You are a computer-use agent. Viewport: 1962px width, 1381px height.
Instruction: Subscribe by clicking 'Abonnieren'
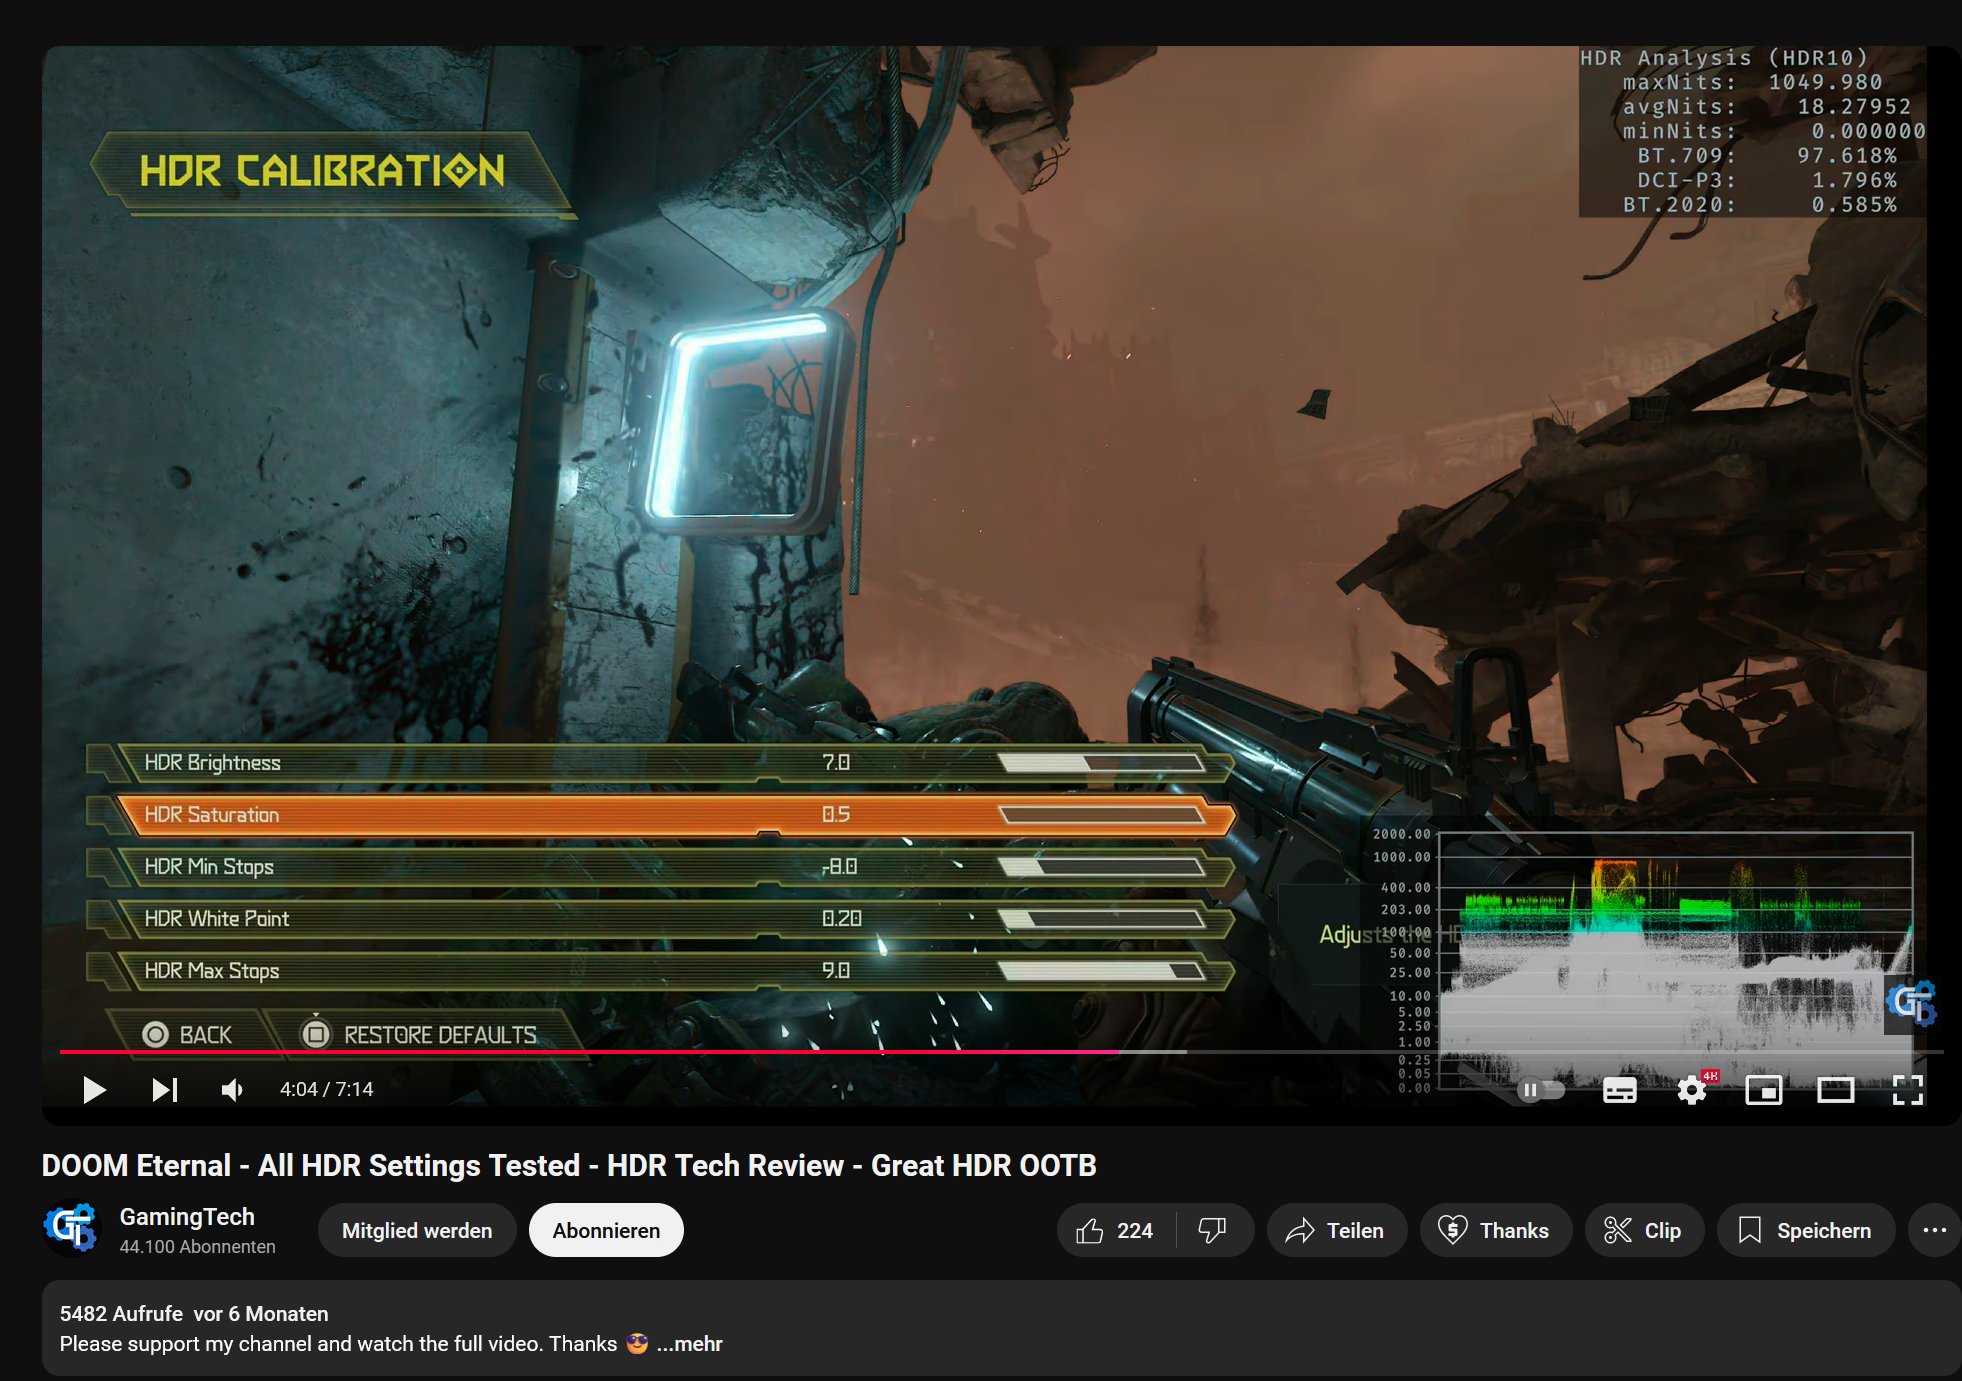tap(605, 1230)
